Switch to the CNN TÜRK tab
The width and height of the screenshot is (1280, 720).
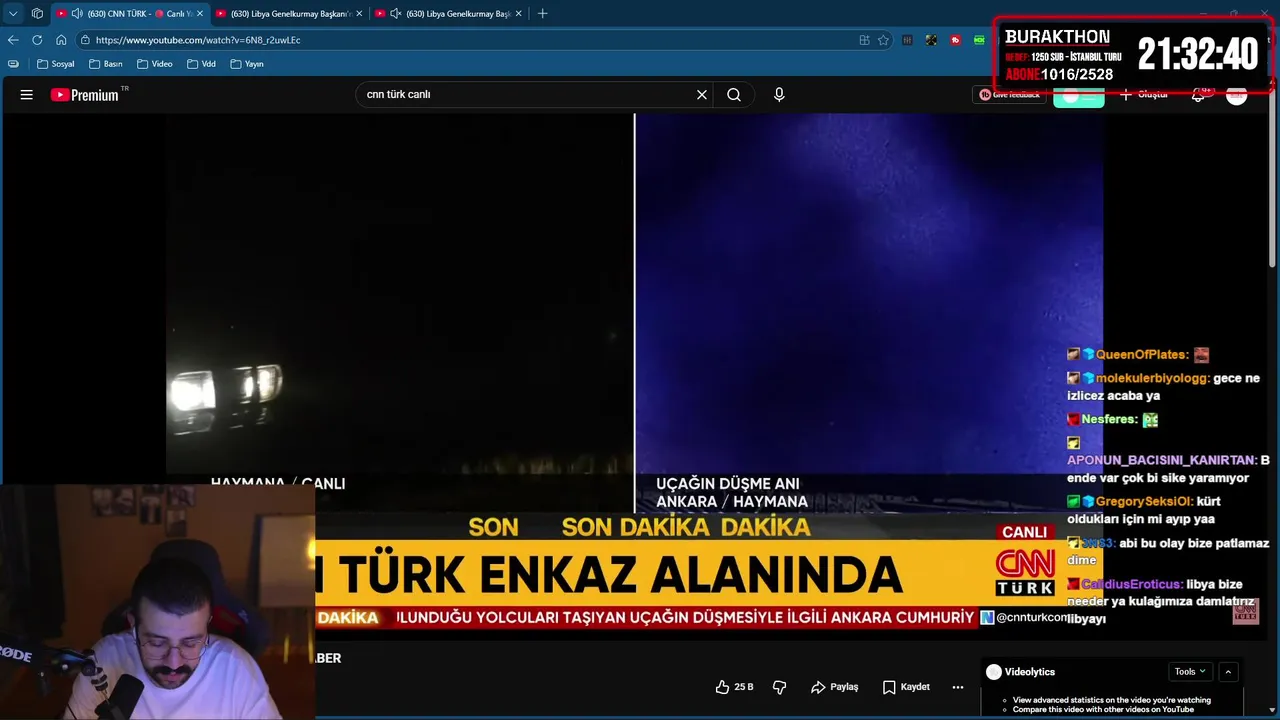click(129, 14)
